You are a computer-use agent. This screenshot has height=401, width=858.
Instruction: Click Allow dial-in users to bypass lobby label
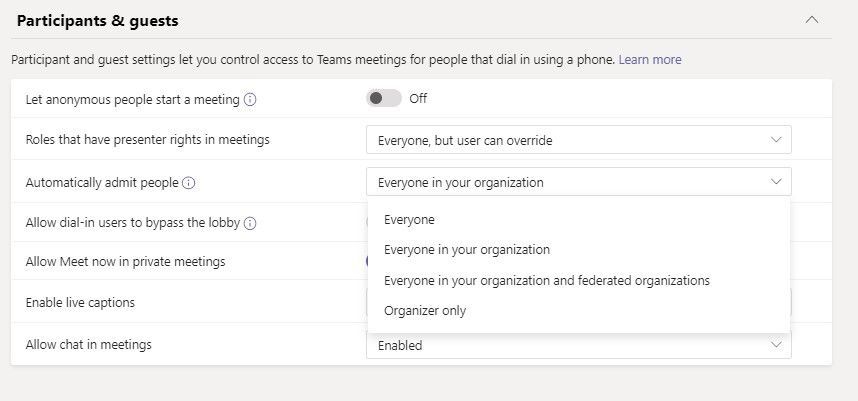point(132,223)
